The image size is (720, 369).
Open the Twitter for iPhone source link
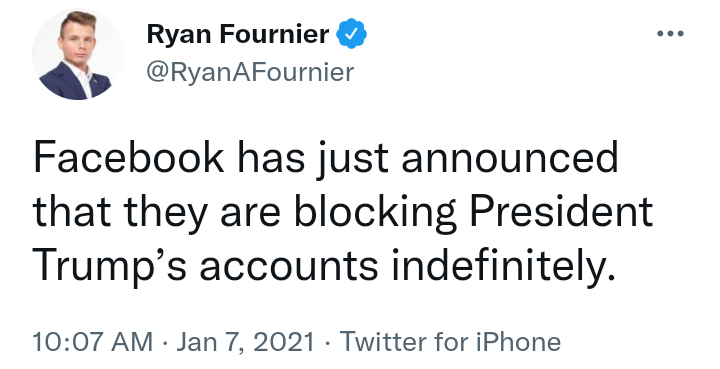(x=450, y=342)
